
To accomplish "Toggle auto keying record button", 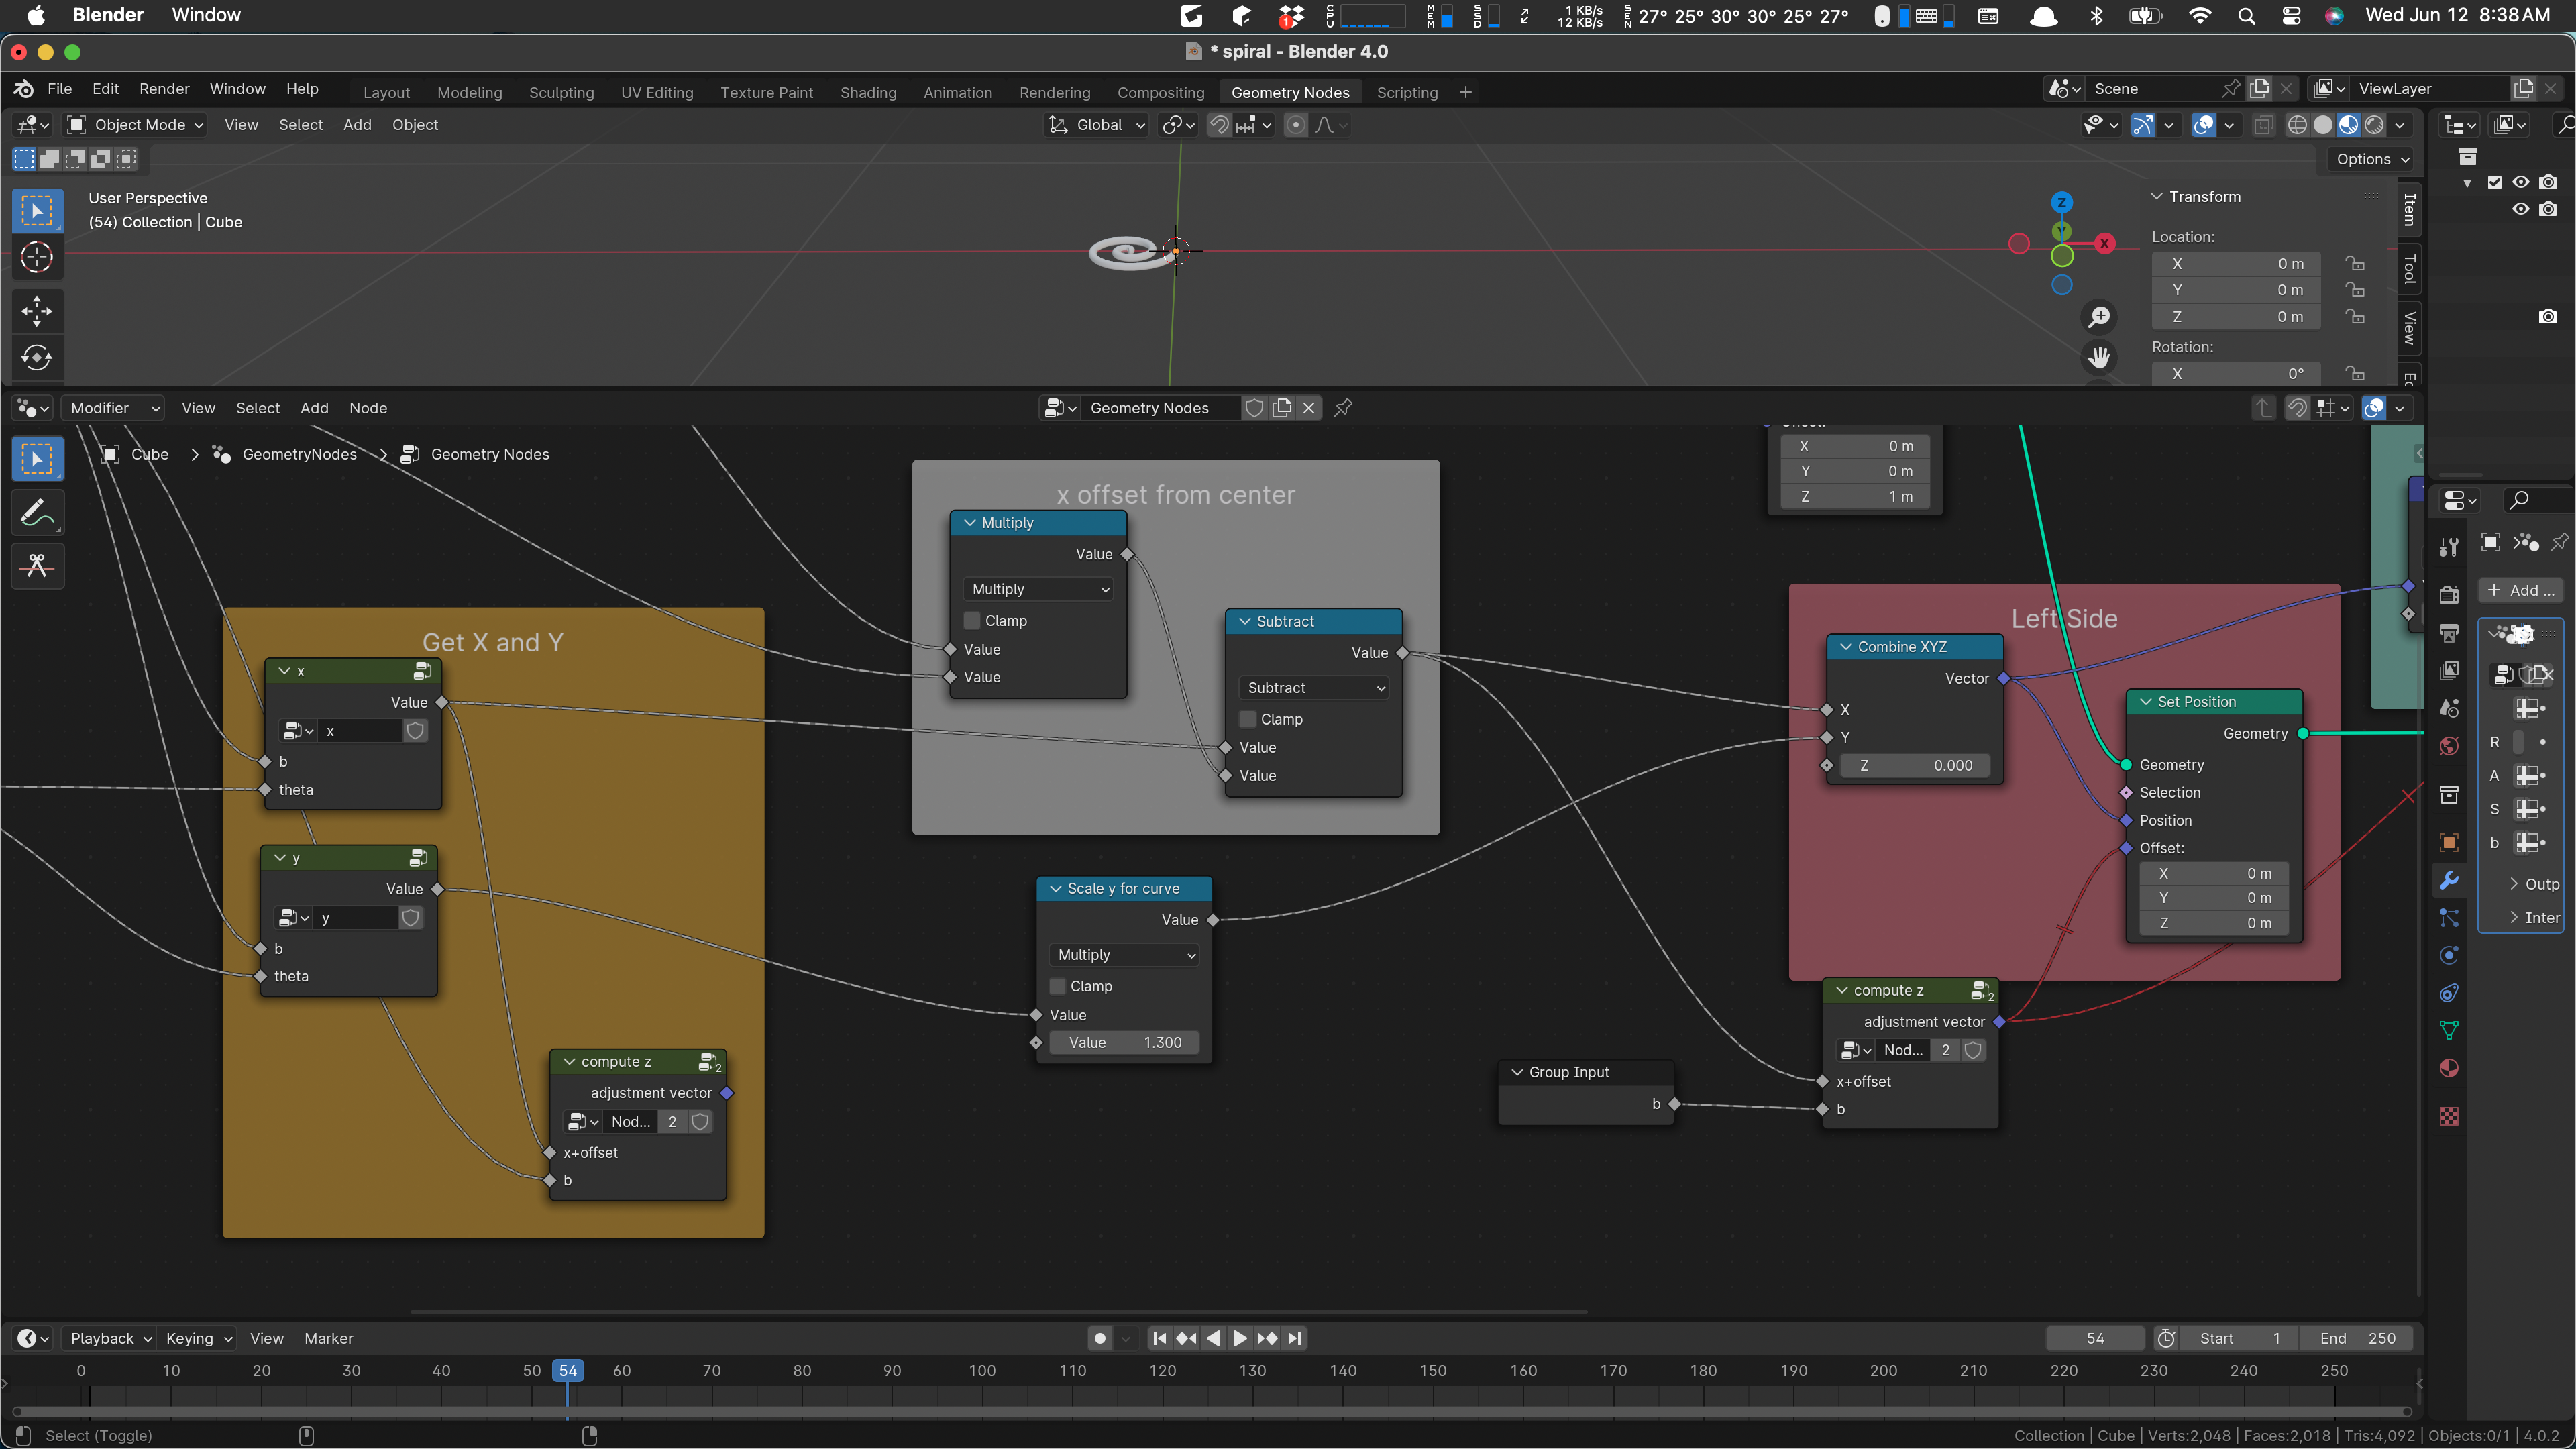I will click(1100, 1338).
